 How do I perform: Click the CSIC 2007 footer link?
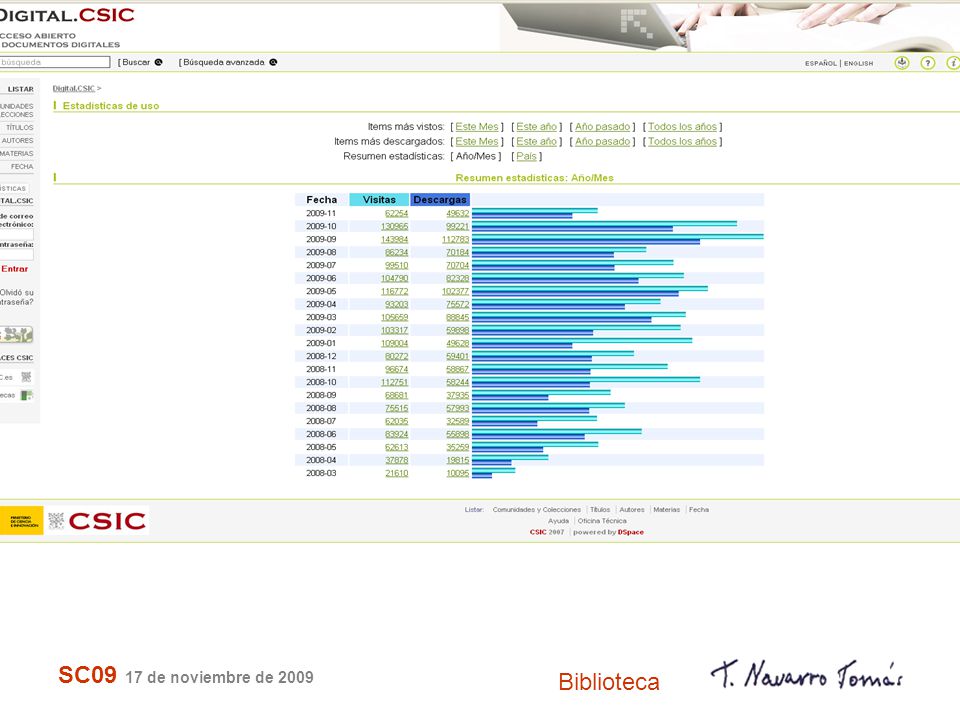pyautogui.click(x=547, y=532)
